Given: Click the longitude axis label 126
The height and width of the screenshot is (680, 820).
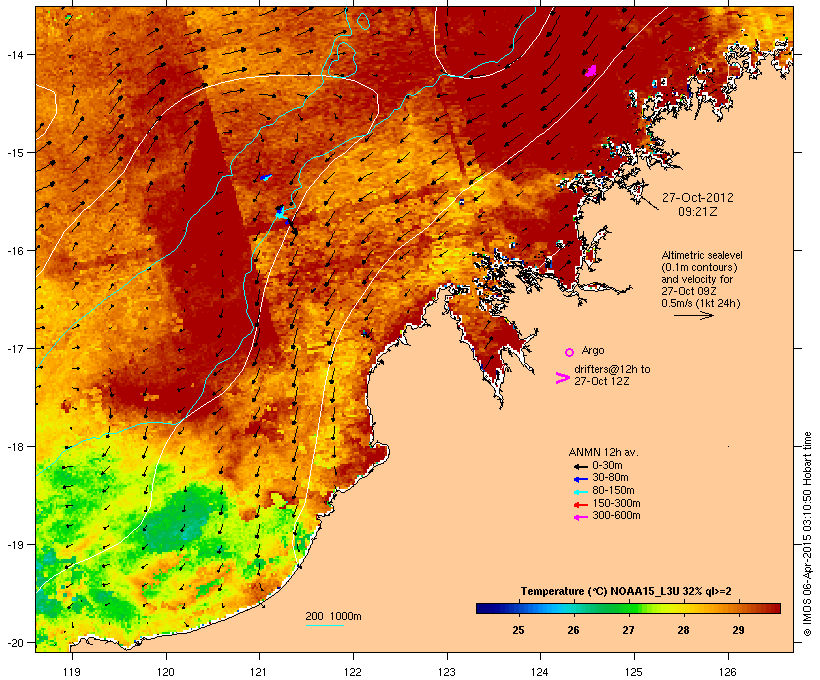Looking at the screenshot, I should 727,672.
